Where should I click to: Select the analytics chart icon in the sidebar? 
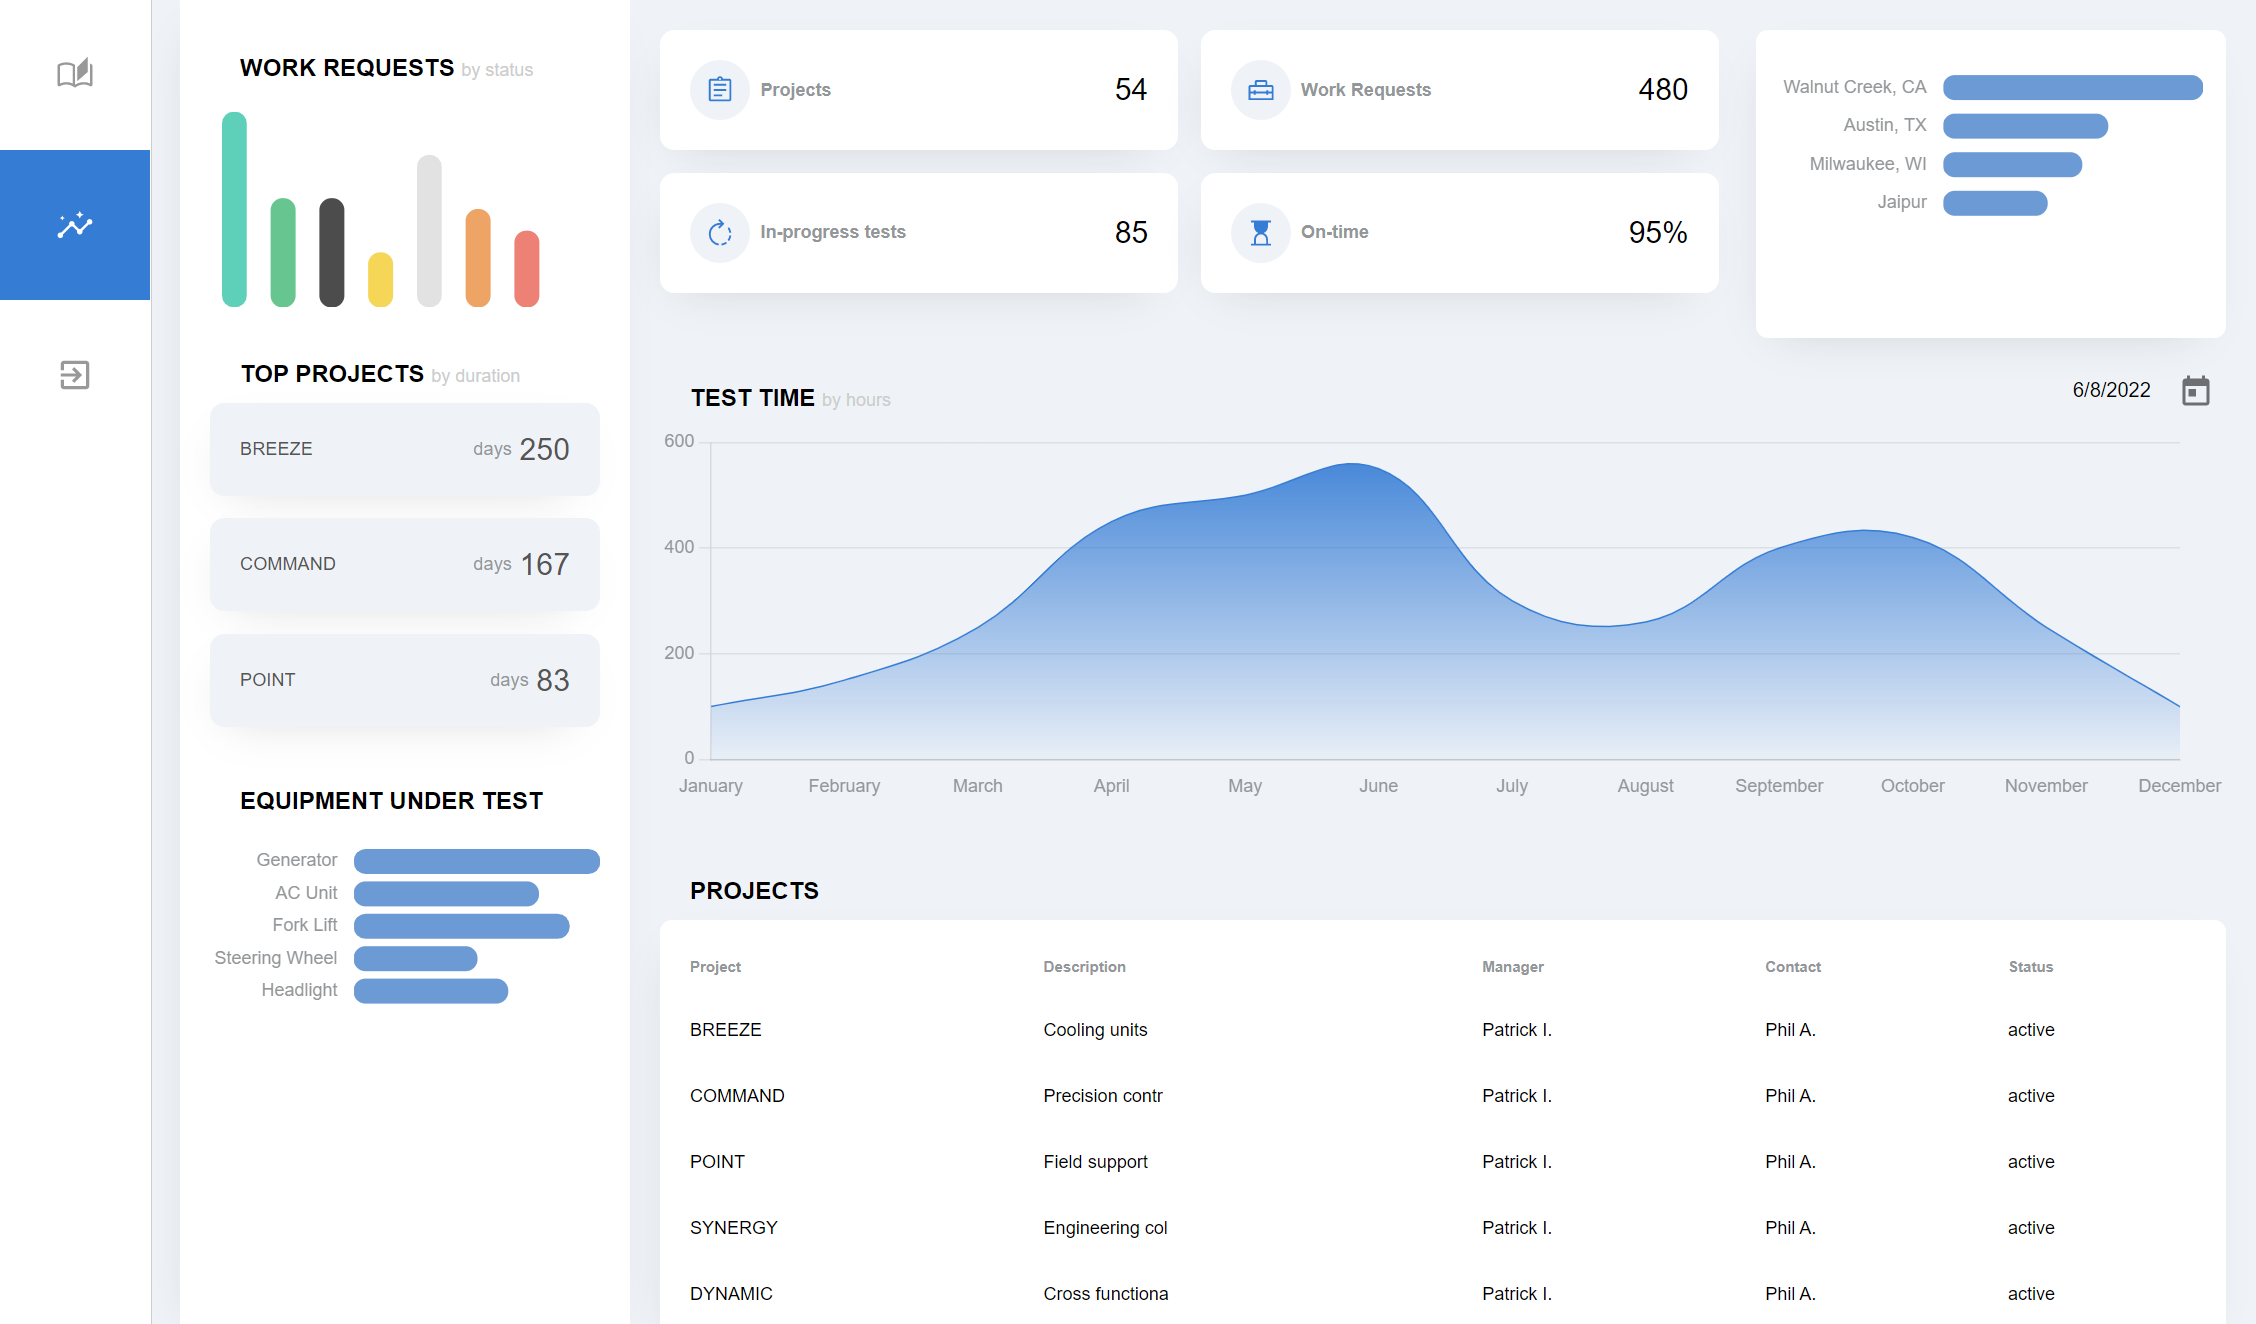74,225
